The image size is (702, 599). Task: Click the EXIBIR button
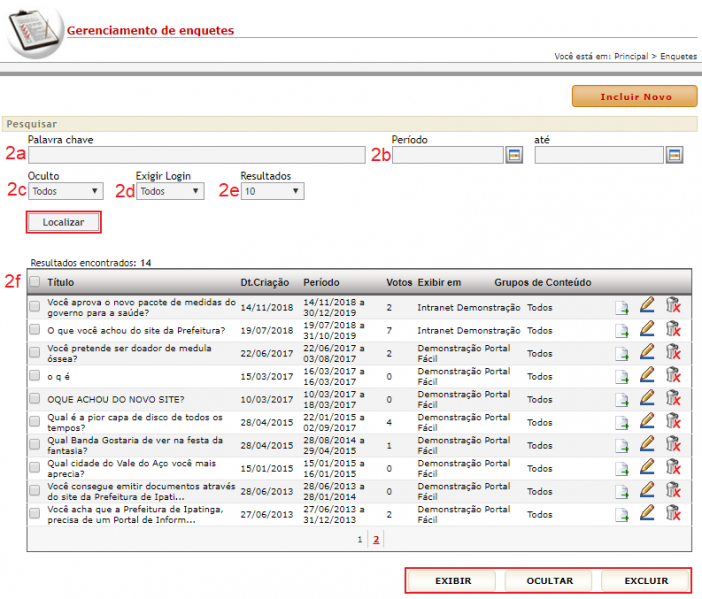(453, 581)
